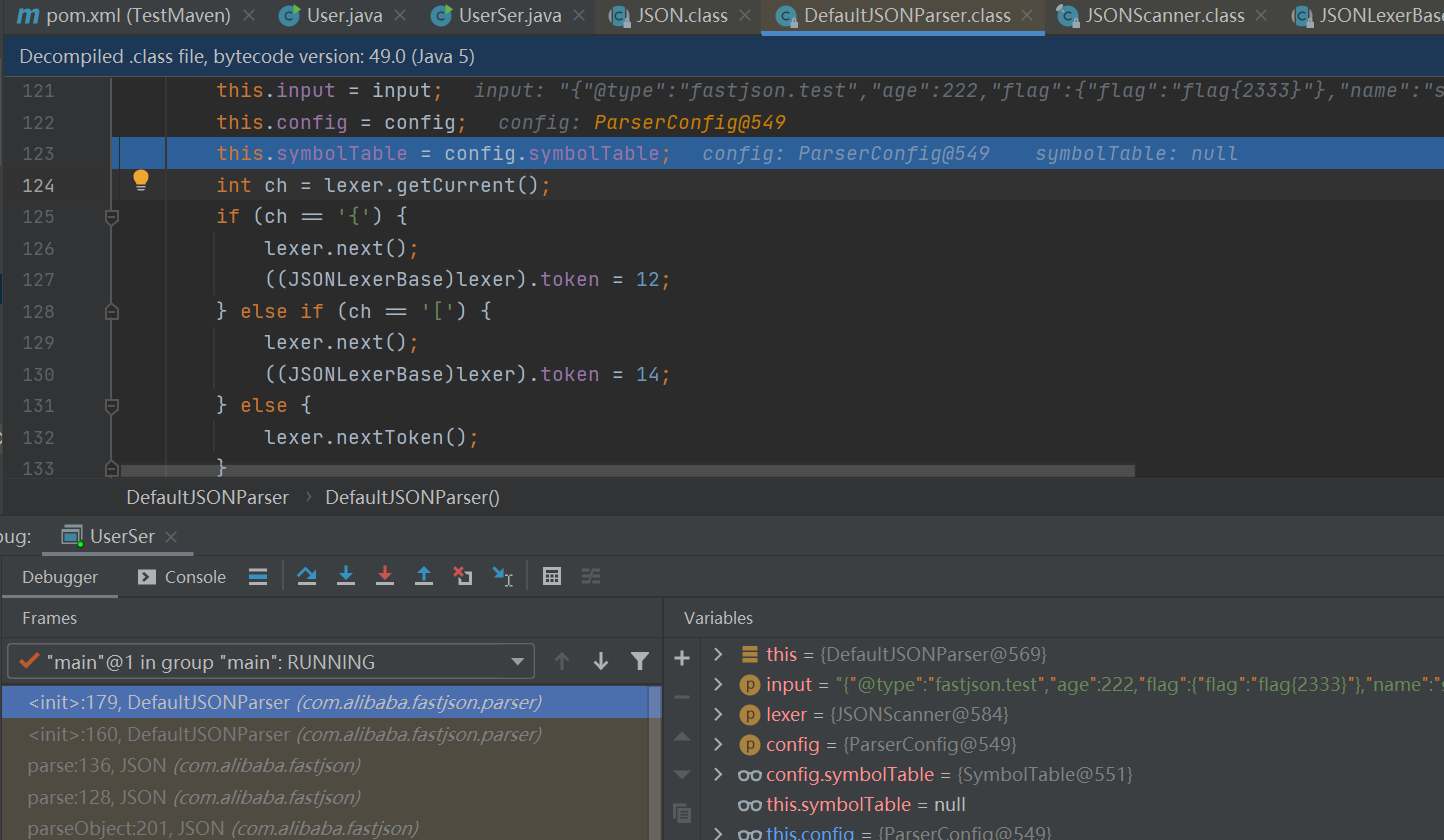Image resolution: width=1444 pixels, height=840 pixels.
Task: Expand the 'this' DefaultJSONParser variable
Action: click(x=717, y=654)
